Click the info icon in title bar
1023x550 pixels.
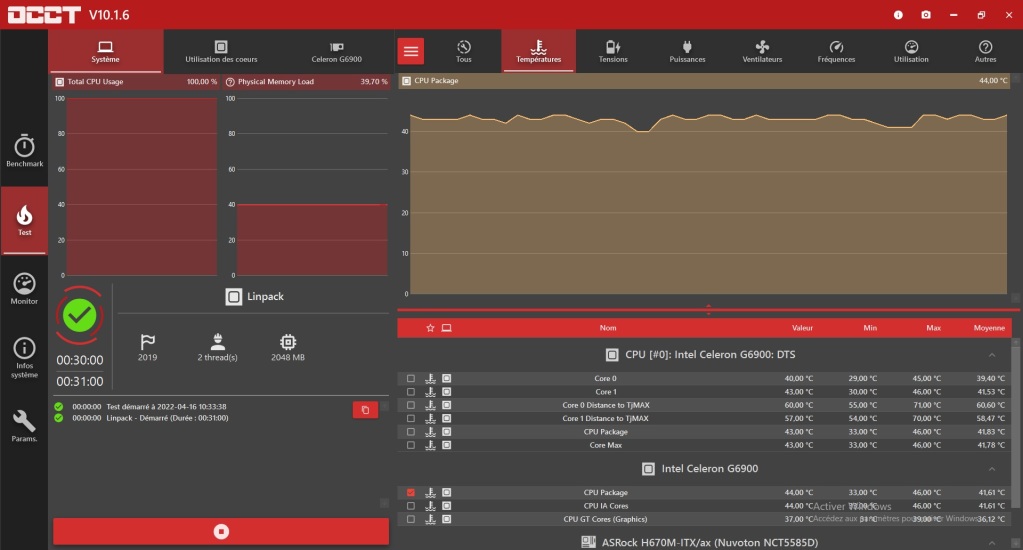pos(898,14)
